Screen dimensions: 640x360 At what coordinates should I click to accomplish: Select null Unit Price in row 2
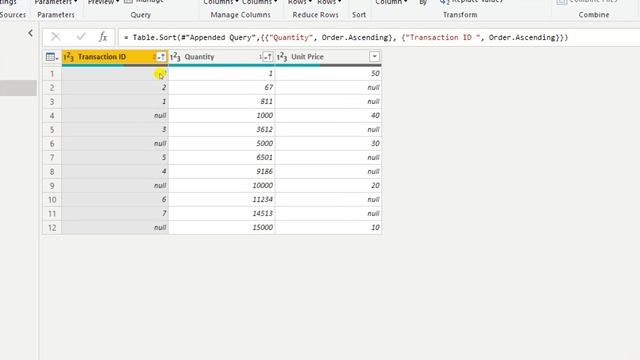328,87
